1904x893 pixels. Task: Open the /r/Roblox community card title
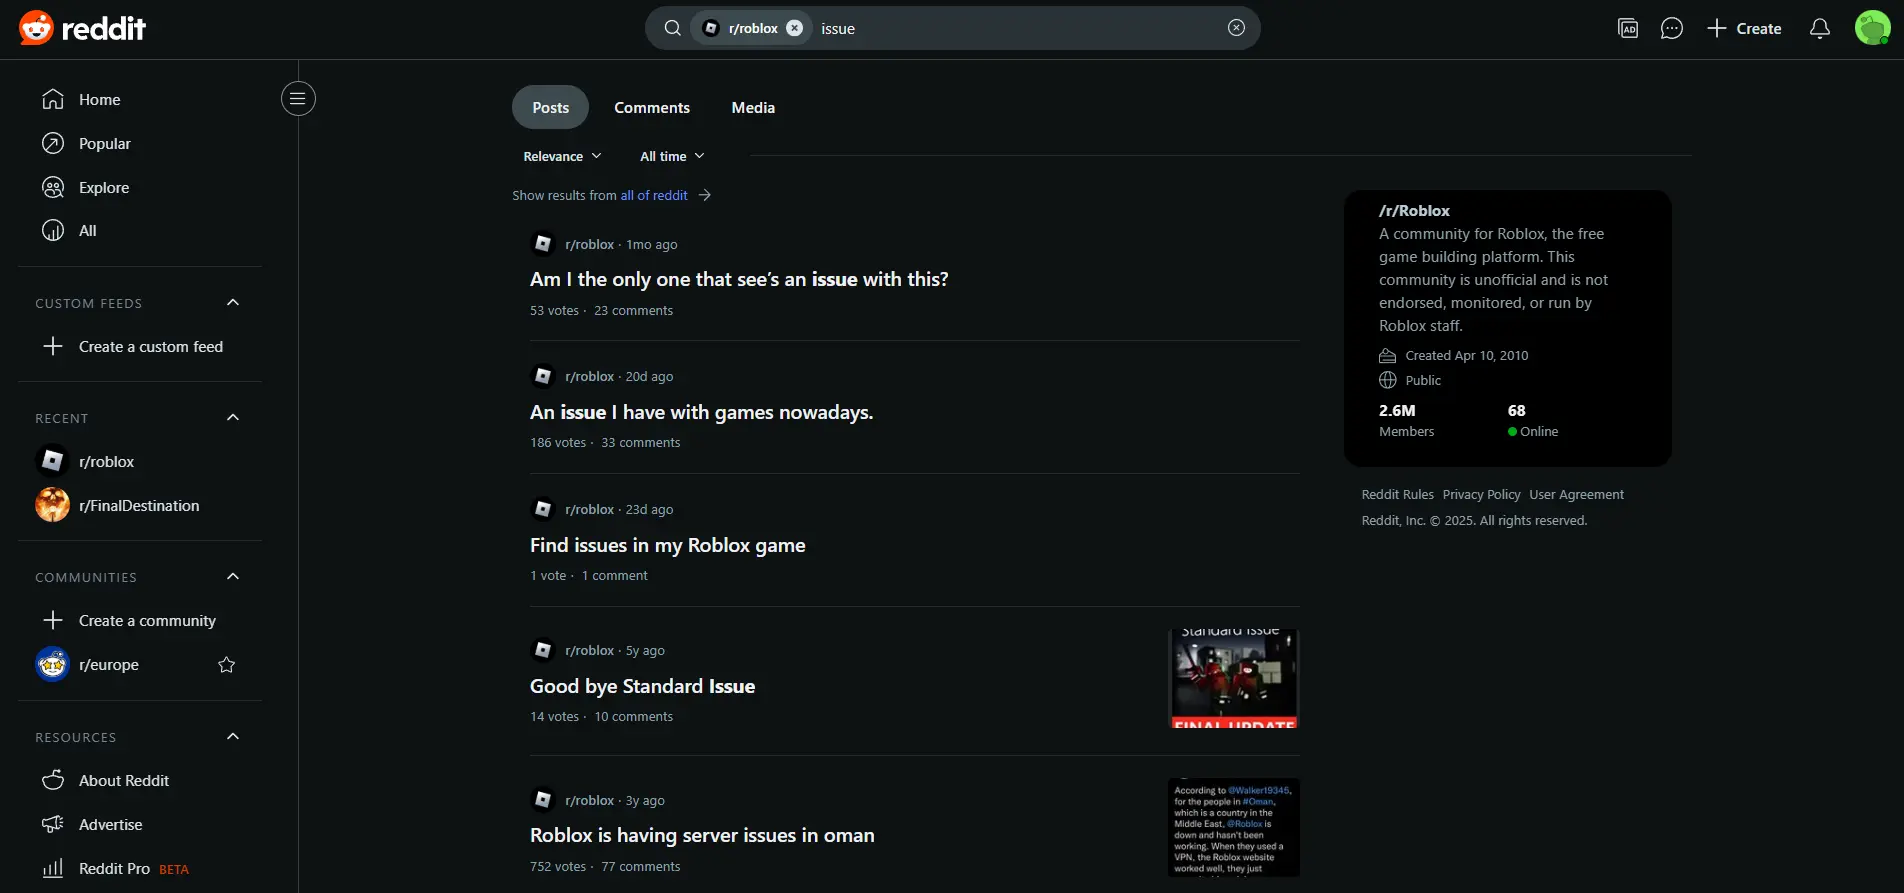coord(1414,211)
